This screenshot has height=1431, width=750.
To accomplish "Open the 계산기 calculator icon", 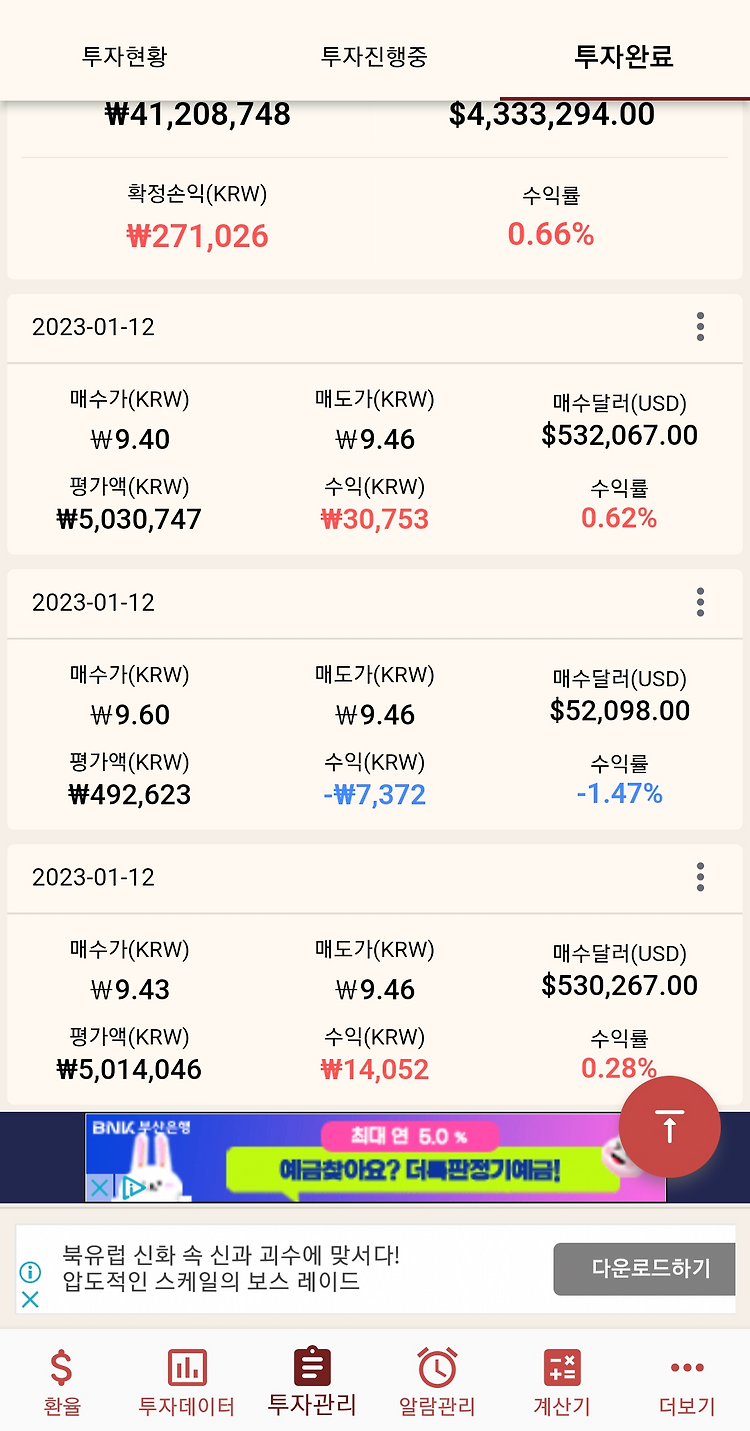I will pyautogui.click(x=562, y=1368).
